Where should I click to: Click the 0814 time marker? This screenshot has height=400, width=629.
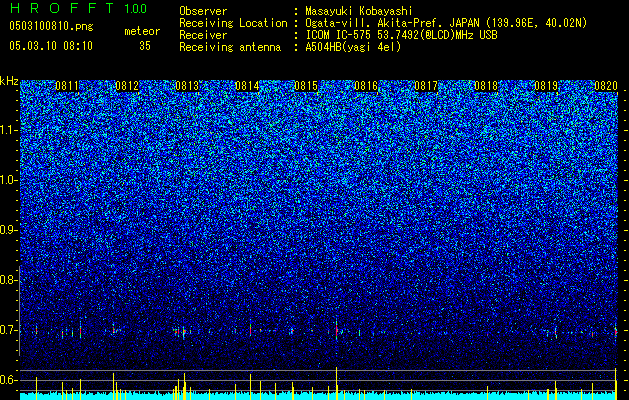[247, 86]
